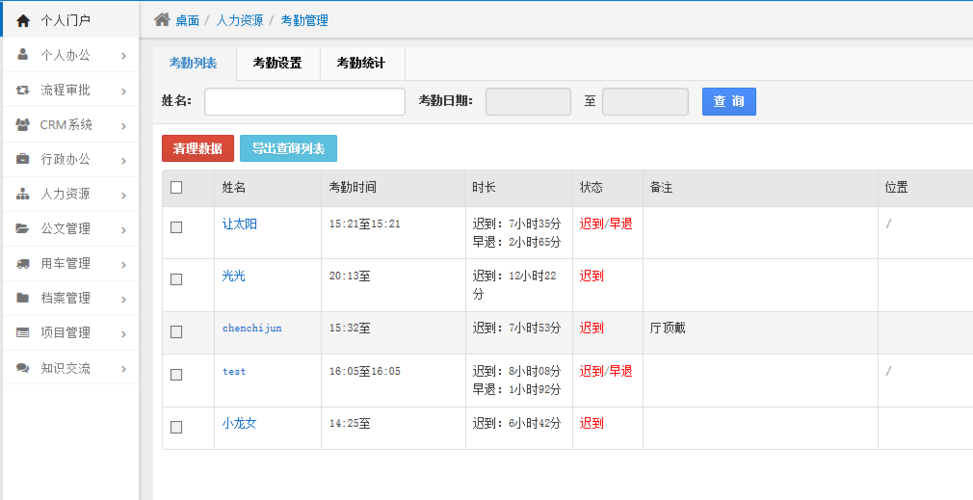The height and width of the screenshot is (500, 973).
Task: Click the 个人办公 user icon
Action: tap(23, 55)
